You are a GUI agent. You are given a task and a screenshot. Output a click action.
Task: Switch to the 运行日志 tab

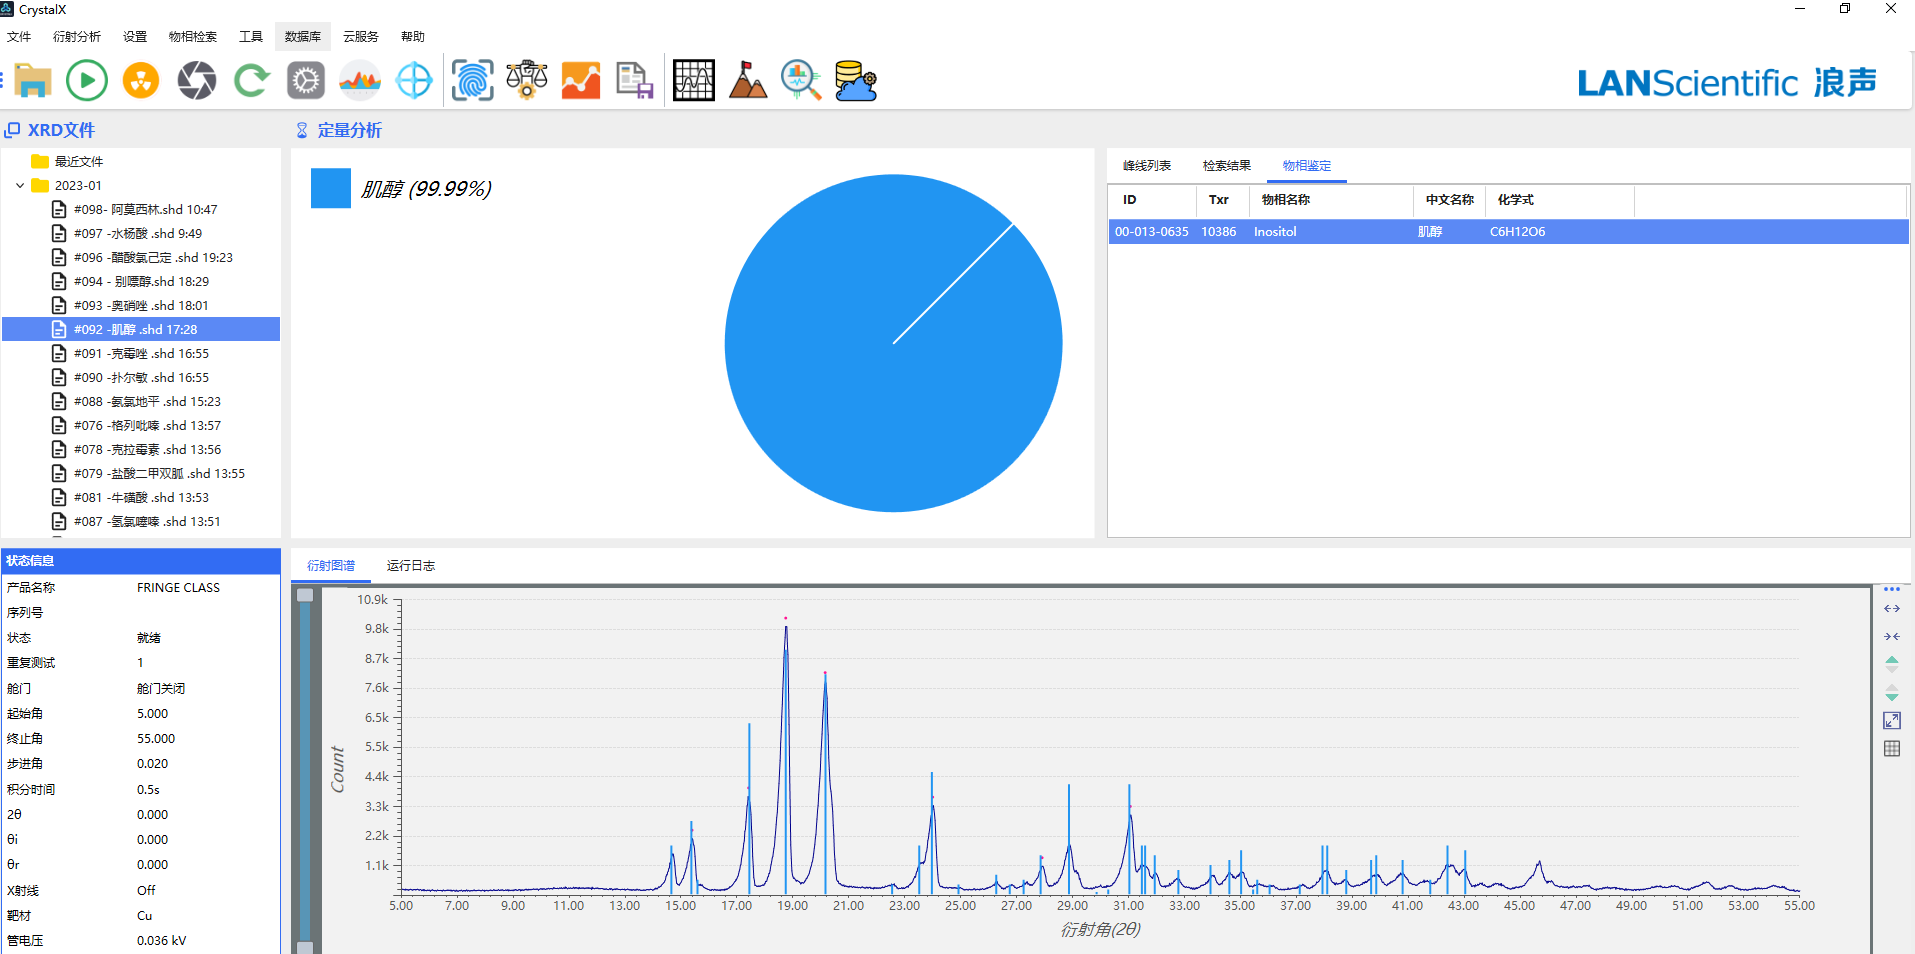(410, 566)
